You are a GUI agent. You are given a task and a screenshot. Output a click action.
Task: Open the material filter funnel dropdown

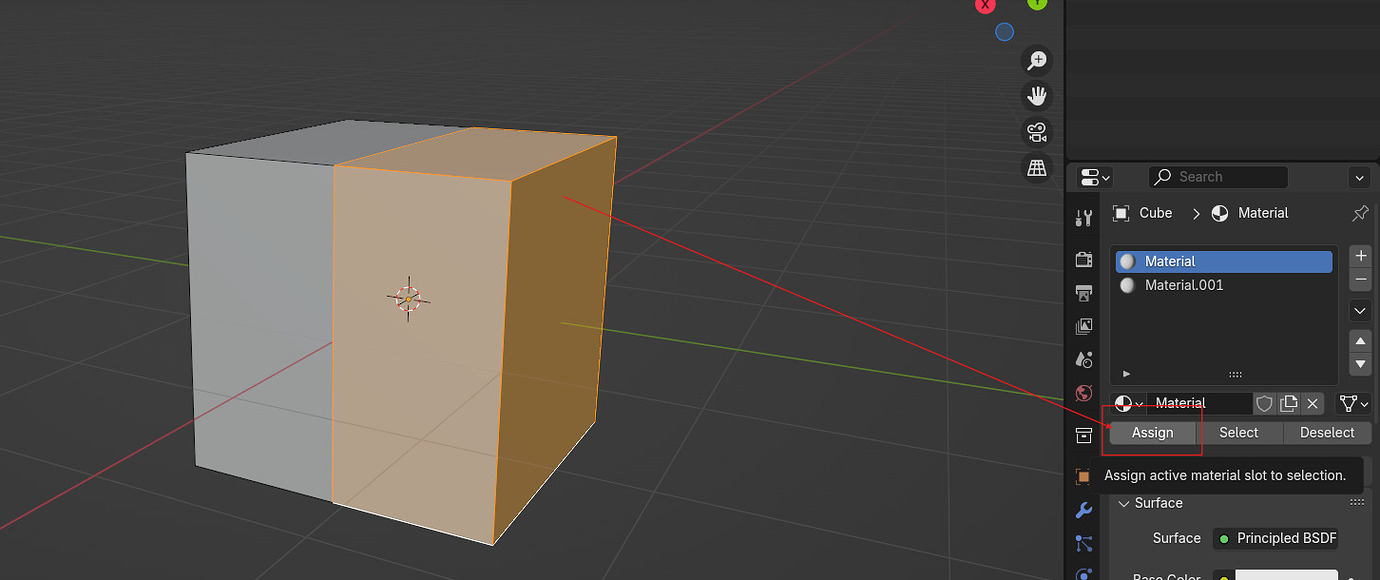coord(1352,403)
